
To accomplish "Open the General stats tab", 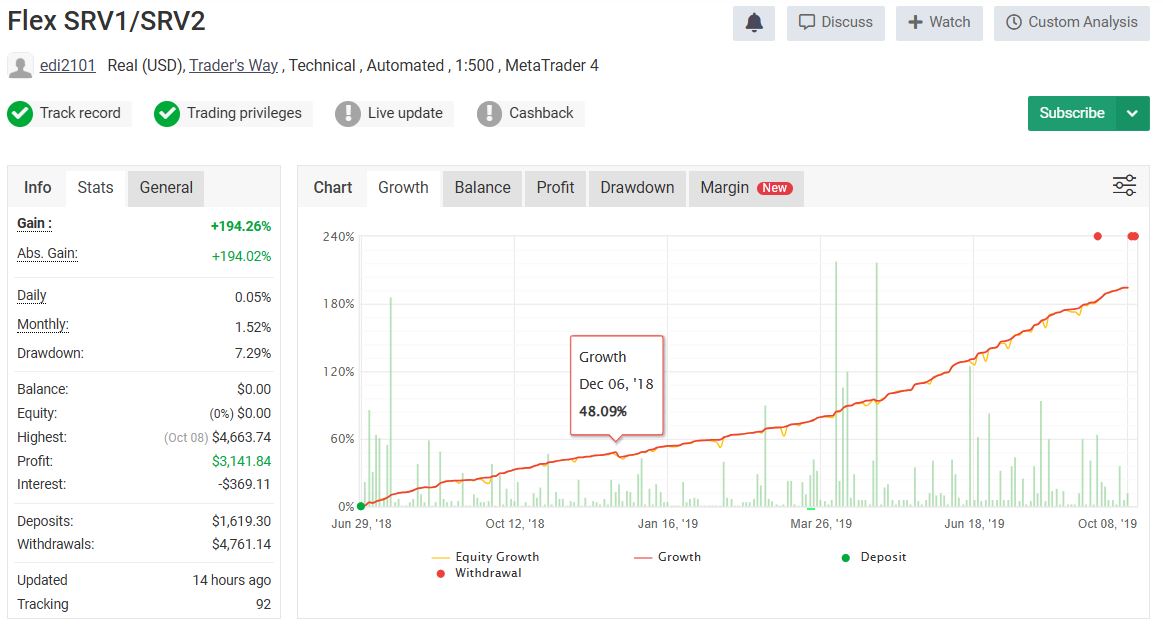I will tap(166, 187).
